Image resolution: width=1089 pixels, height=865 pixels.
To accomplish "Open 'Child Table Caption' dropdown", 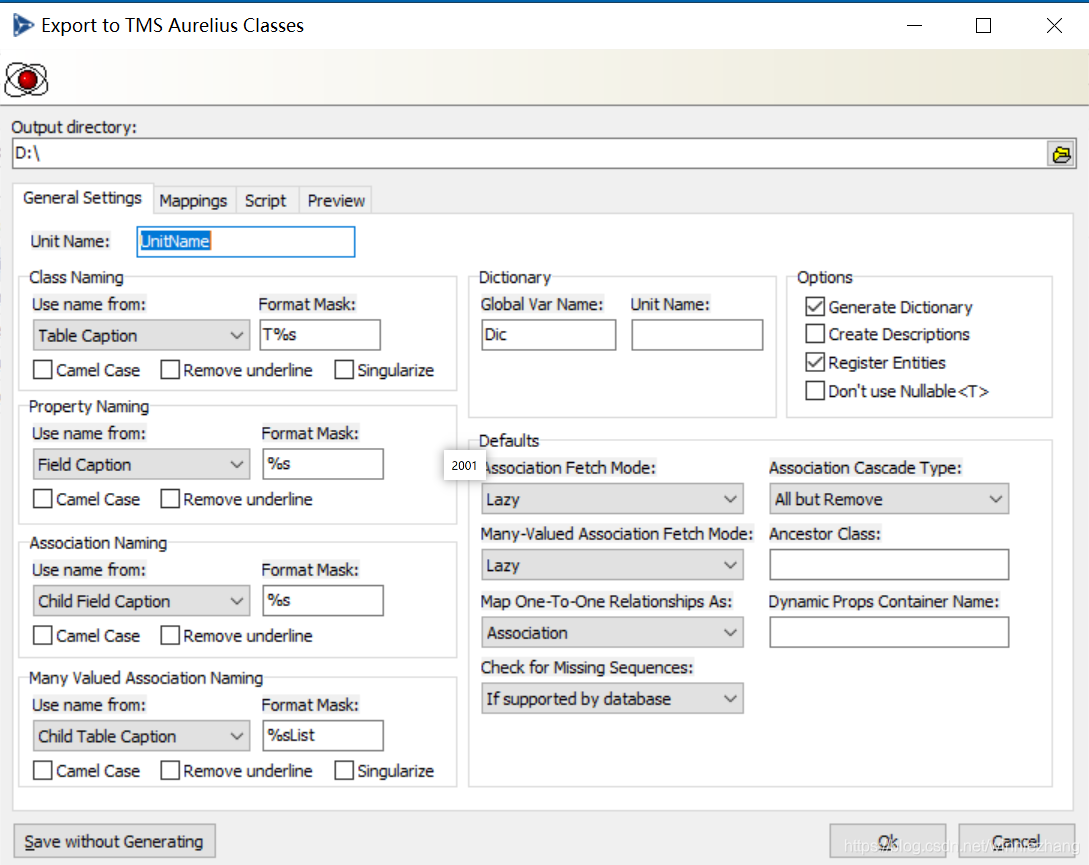I will 141,736.
